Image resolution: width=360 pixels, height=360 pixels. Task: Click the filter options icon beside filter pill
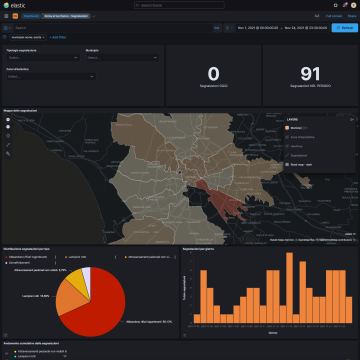[x=5, y=37]
